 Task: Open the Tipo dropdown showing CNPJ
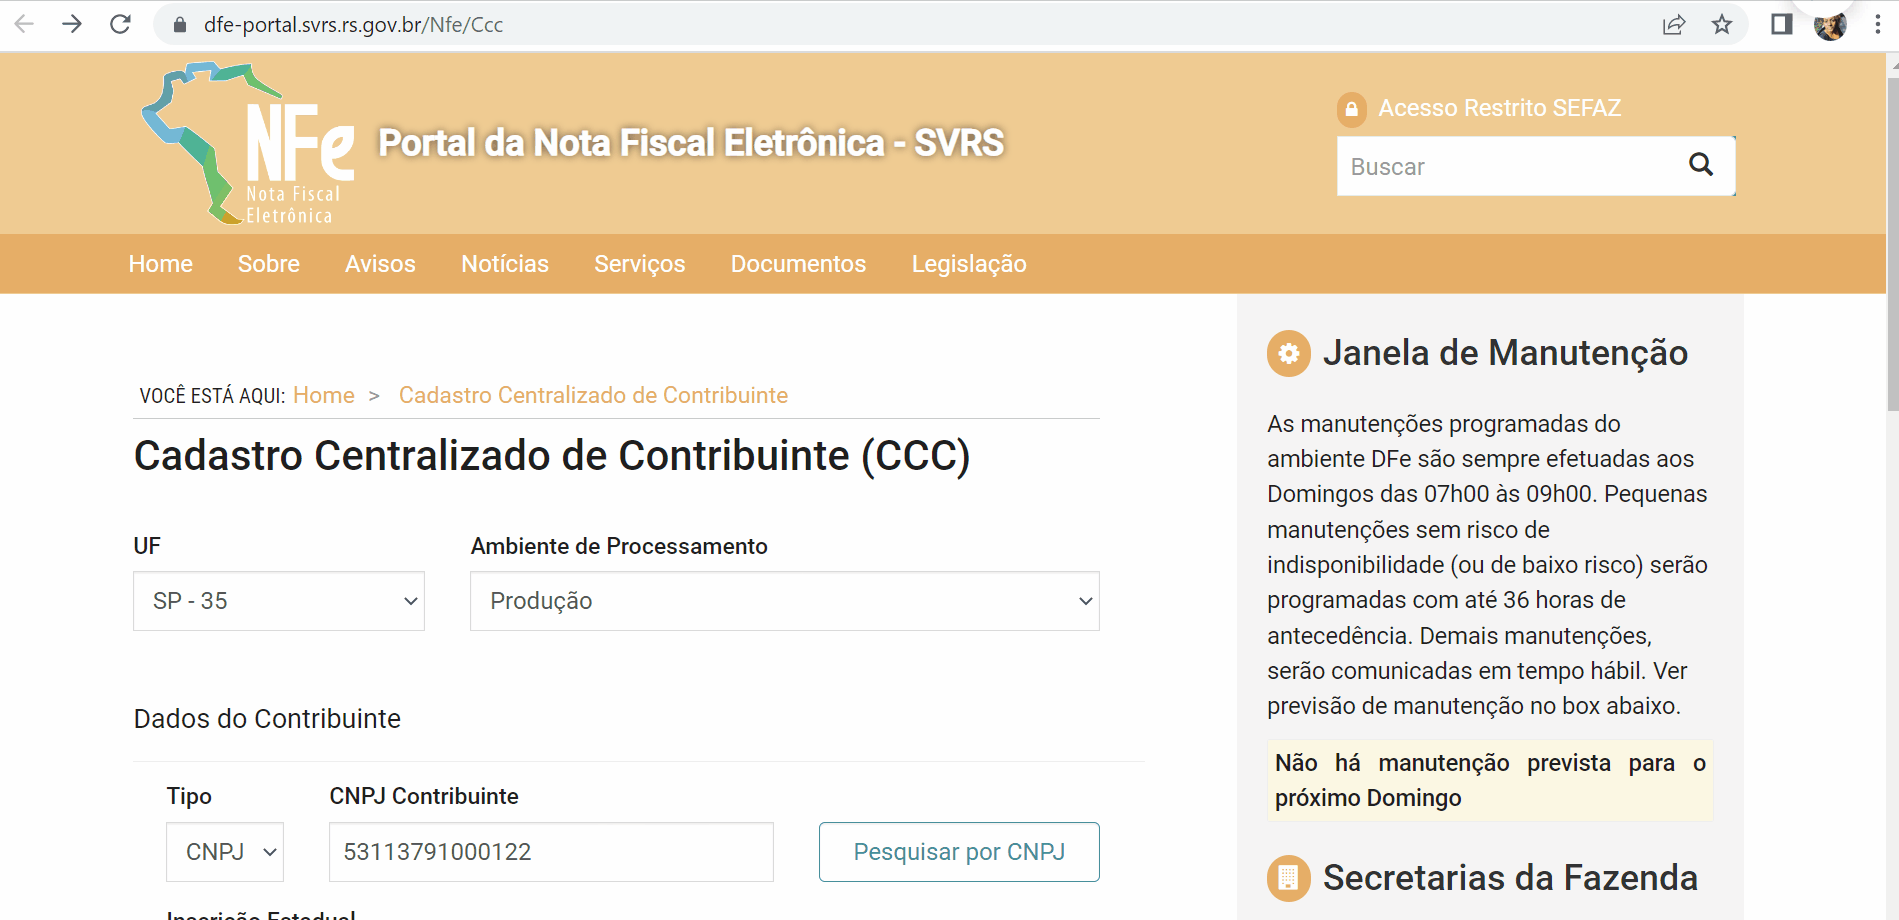coord(224,851)
